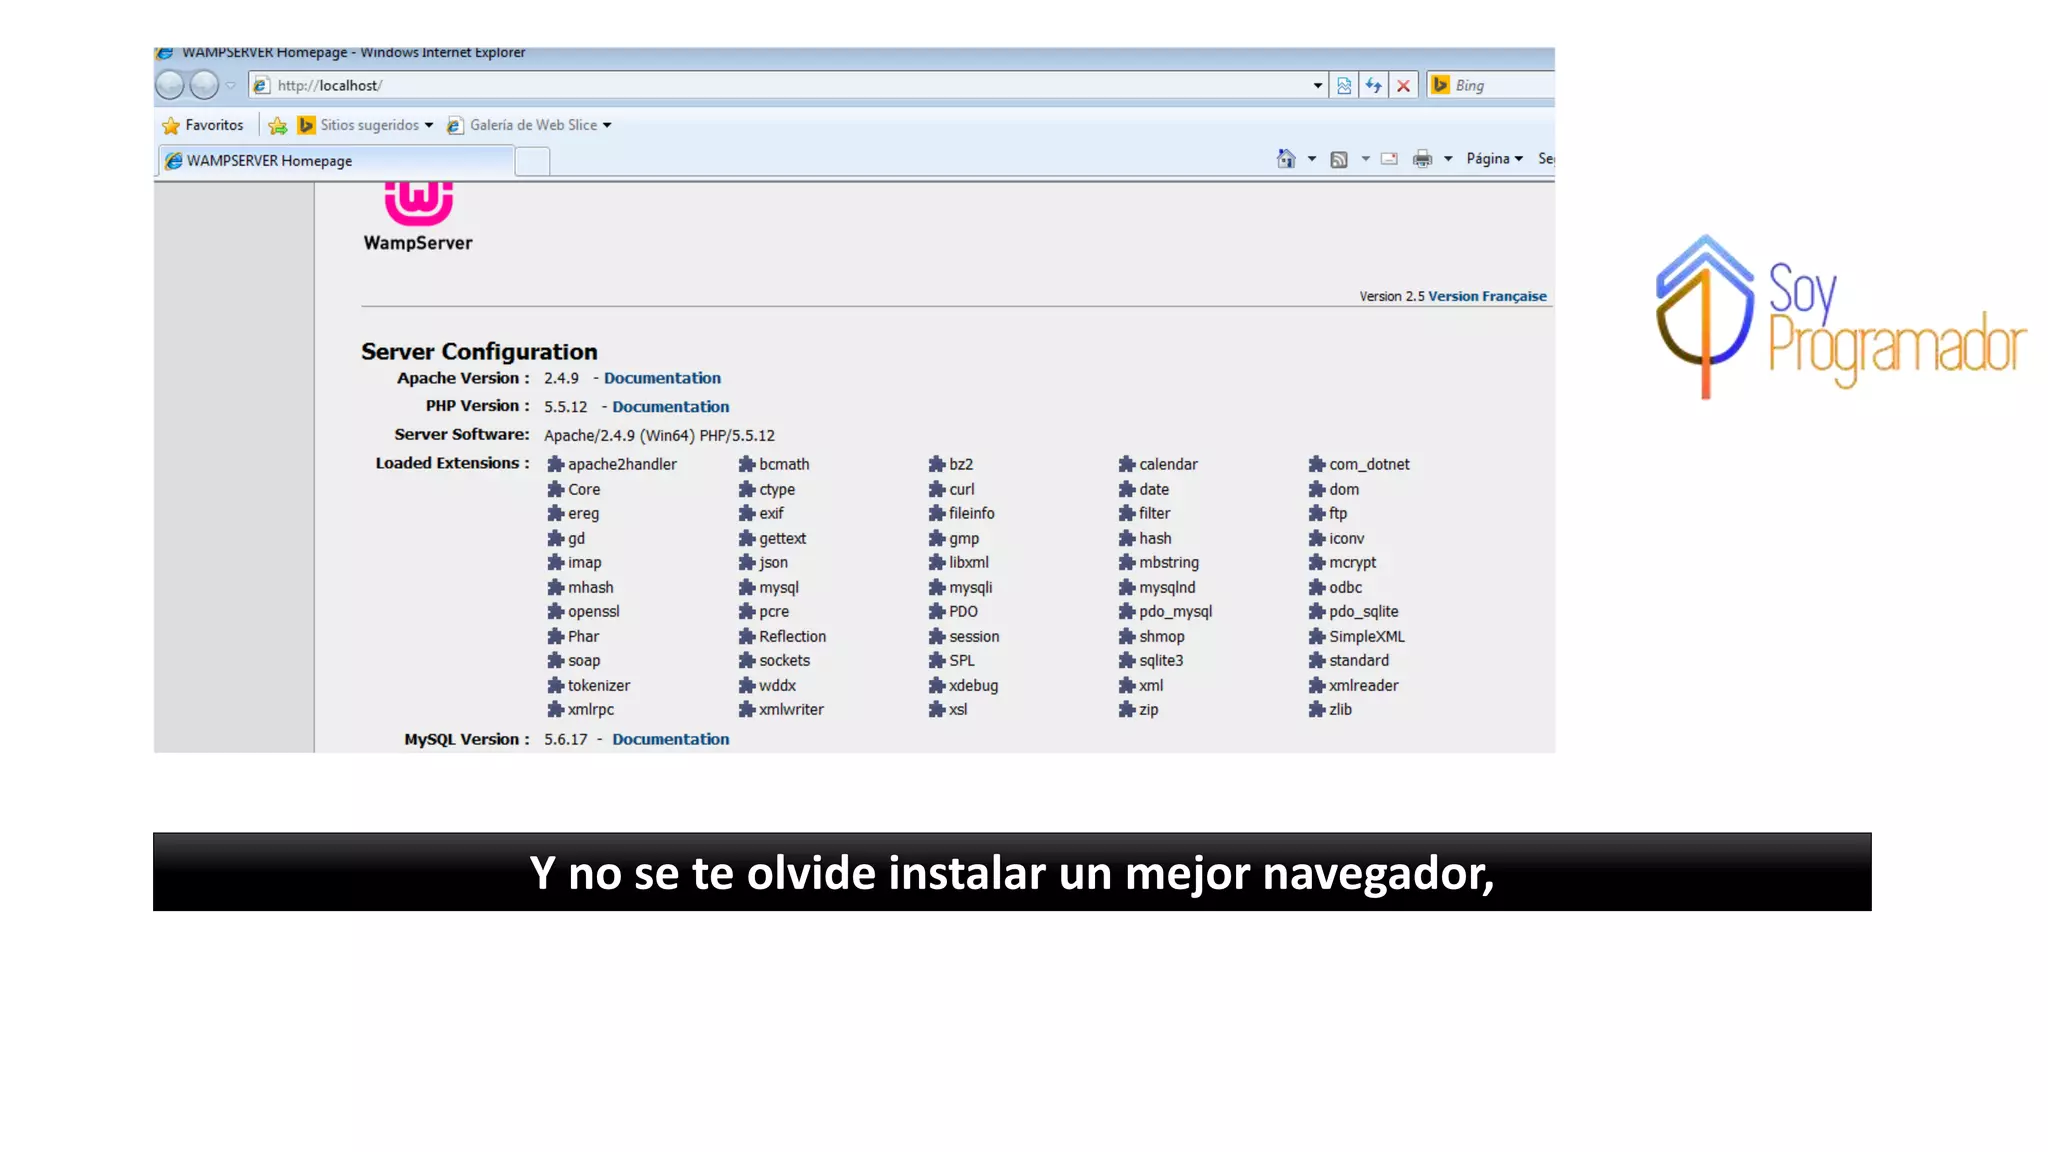Open a new blank tab
Viewport: 2048px width, 1152px height.
pos(533,161)
